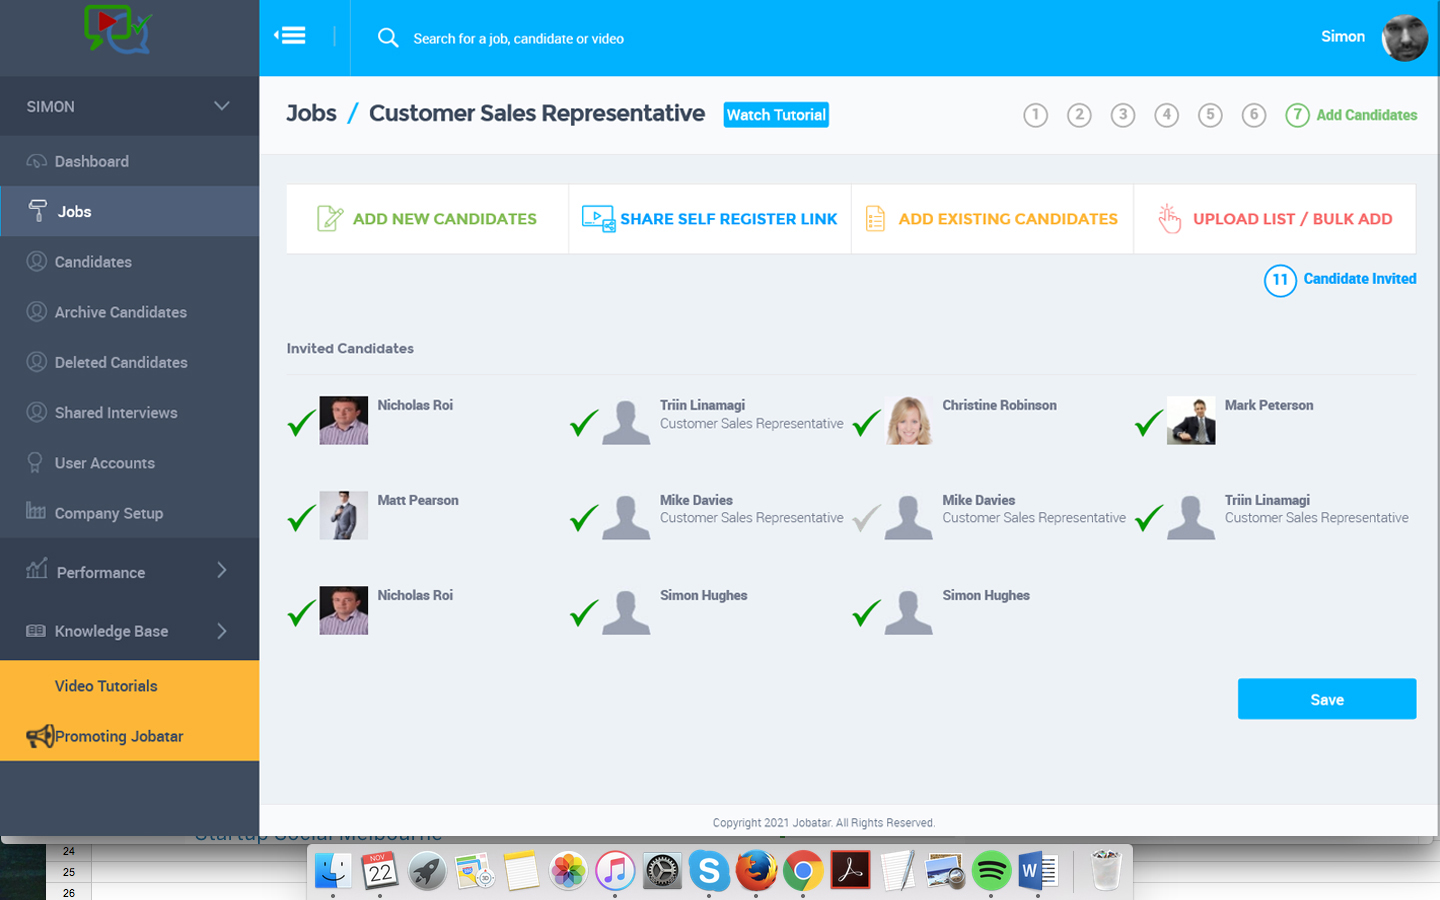Click the Add Existing Candidates icon

[873, 218]
